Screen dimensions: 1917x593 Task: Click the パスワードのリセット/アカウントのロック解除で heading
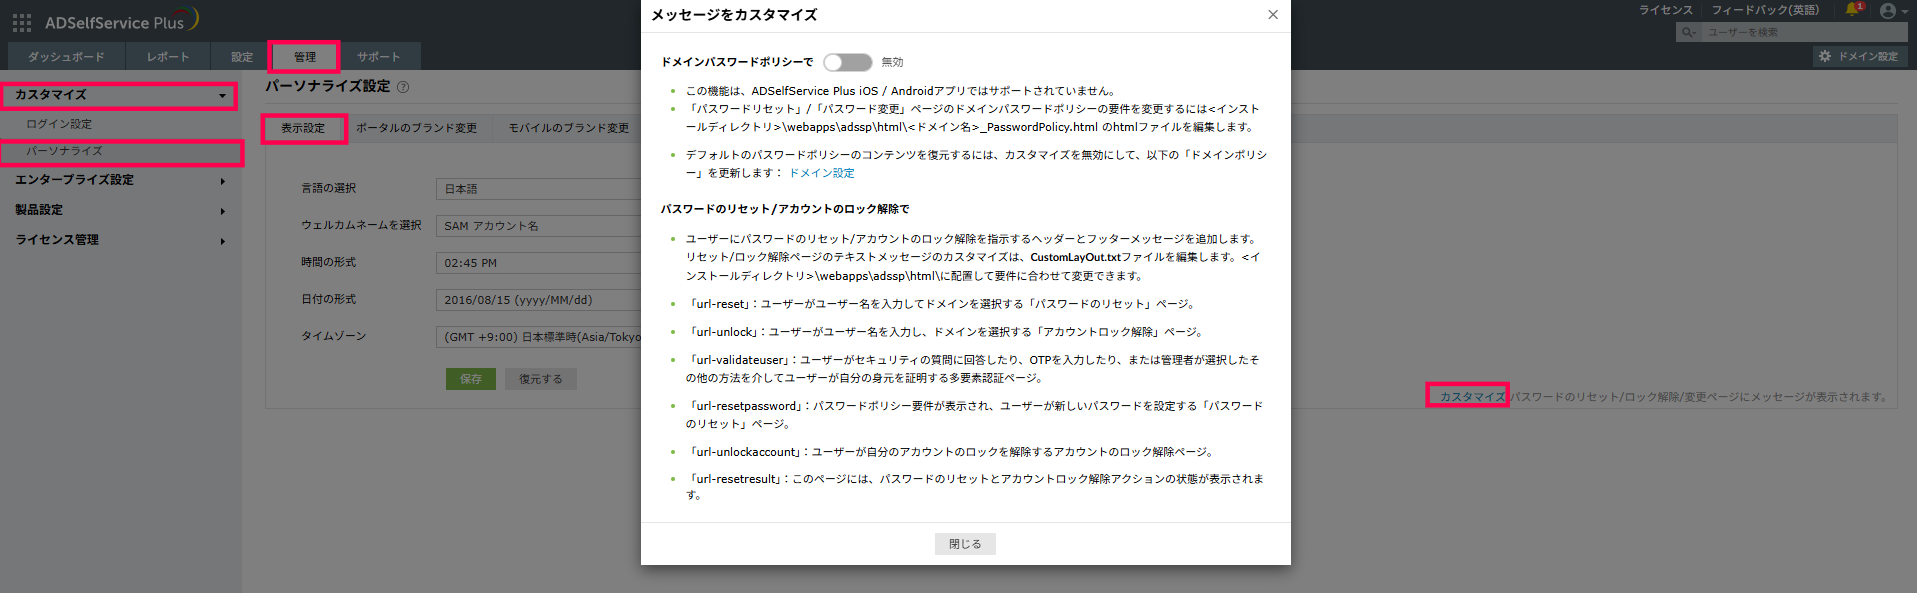point(785,209)
